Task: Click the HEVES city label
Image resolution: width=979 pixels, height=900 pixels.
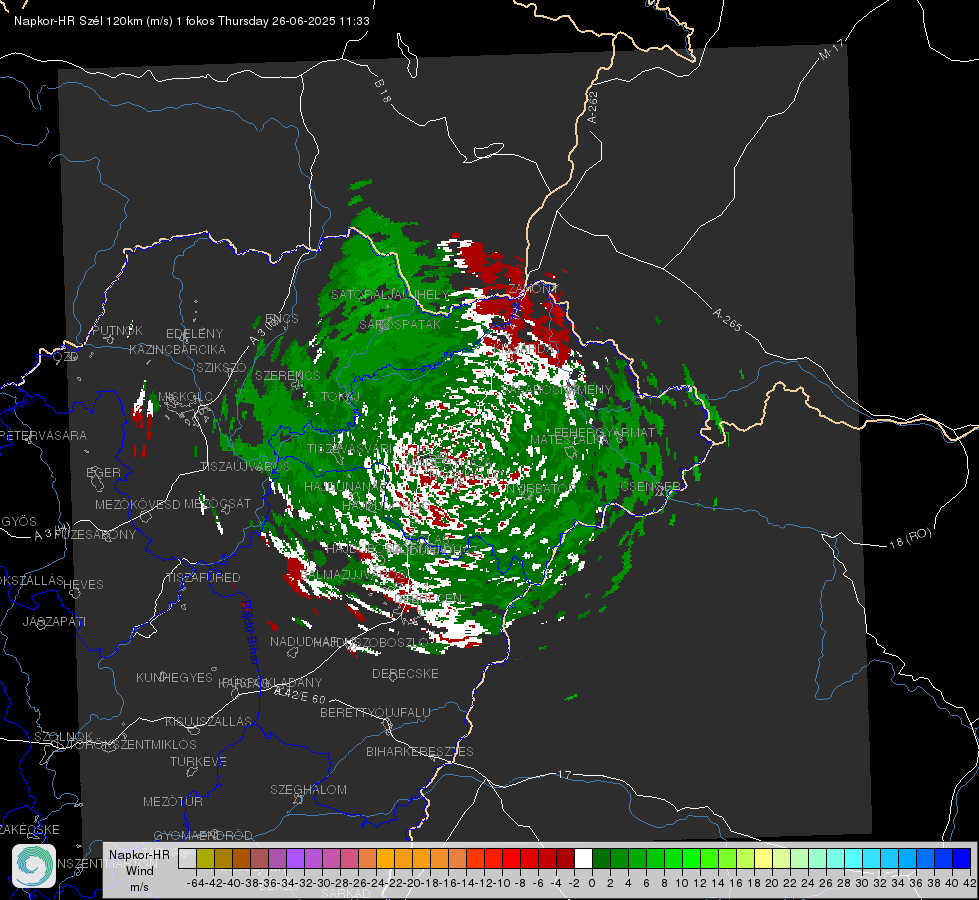Action: coord(84,585)
